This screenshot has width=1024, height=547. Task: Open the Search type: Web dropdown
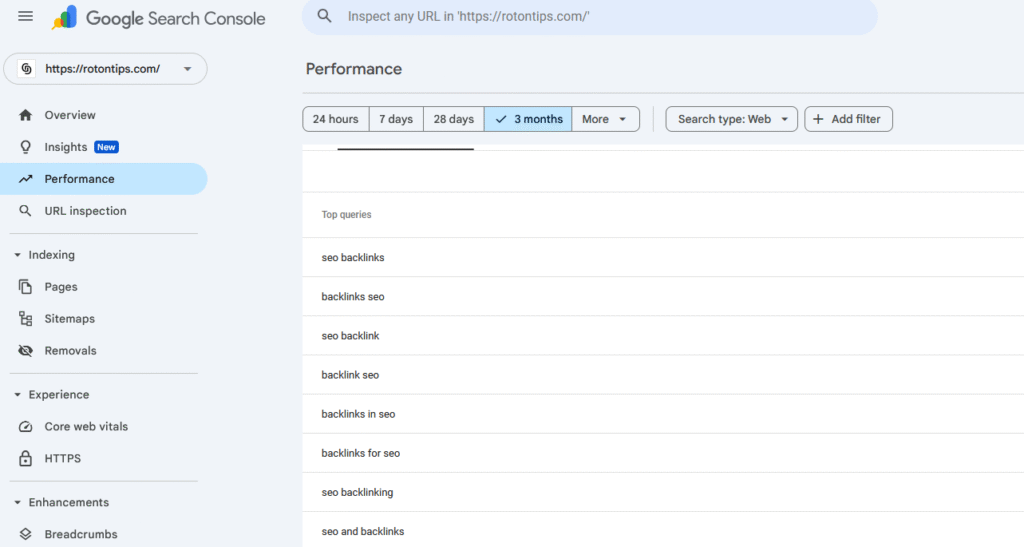click(731, 119)
